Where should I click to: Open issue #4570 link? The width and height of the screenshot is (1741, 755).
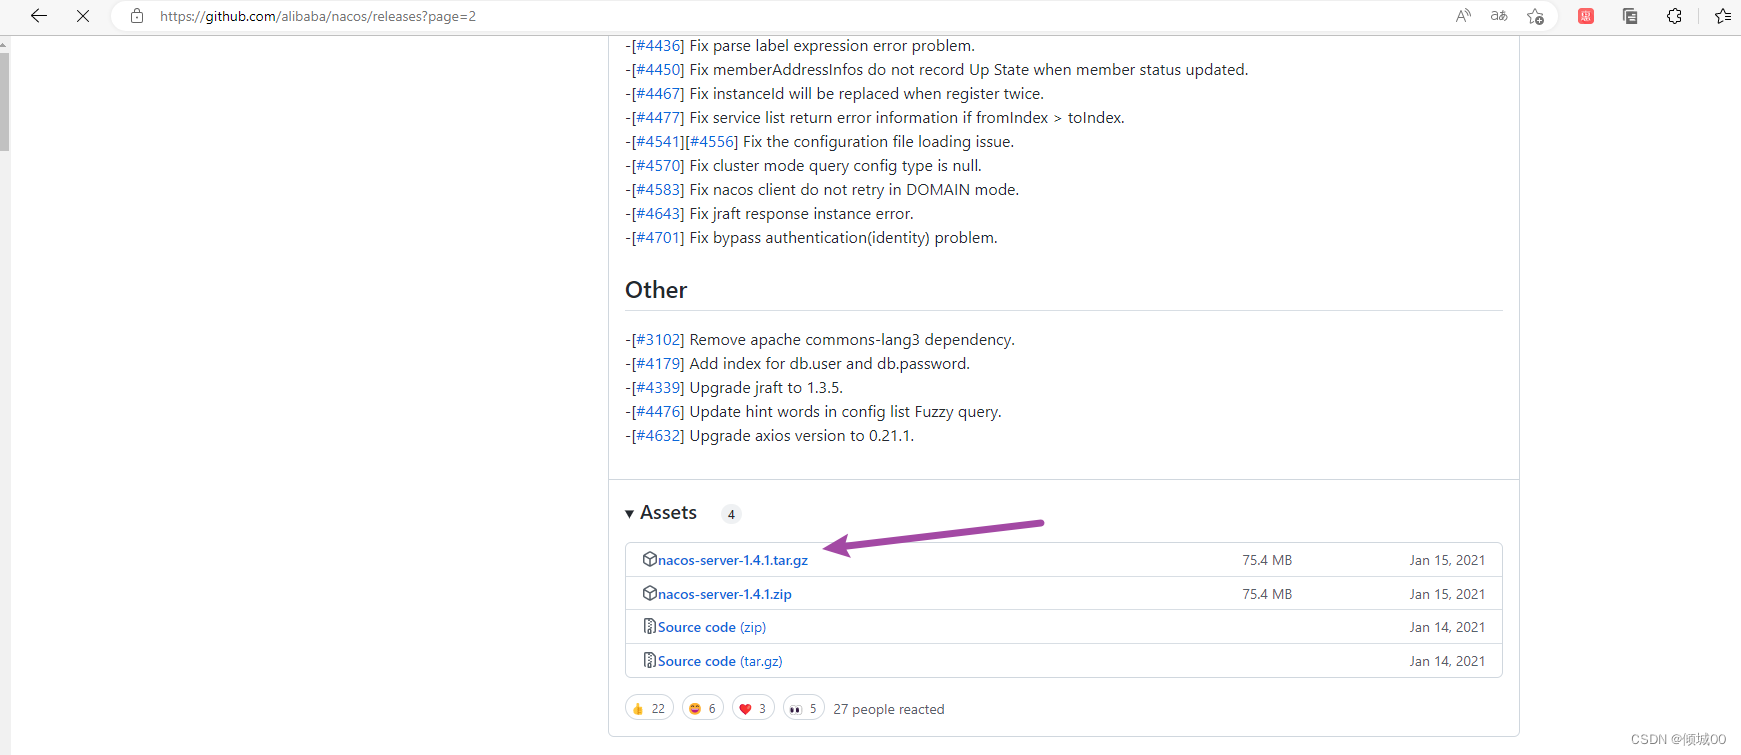tap(658, 166)
